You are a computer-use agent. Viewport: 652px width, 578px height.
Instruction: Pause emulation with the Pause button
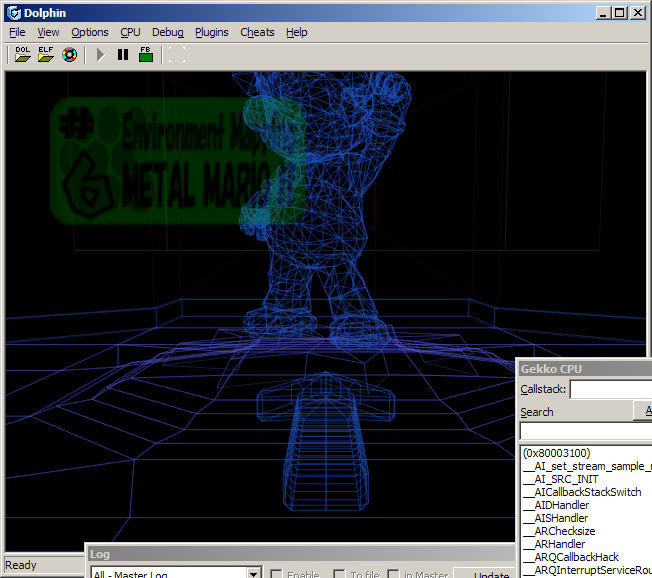pos(123,54)
